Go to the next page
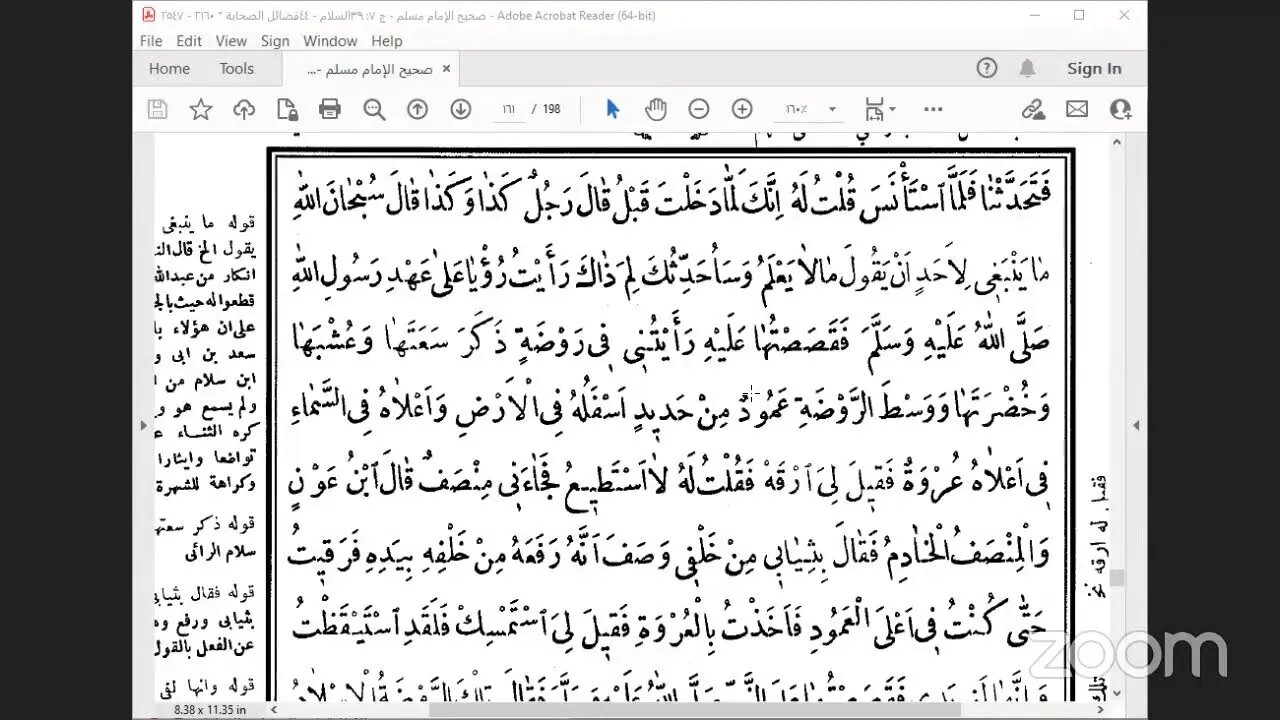The width and height of the screenshot is (1280, 720). click(460, 109)
